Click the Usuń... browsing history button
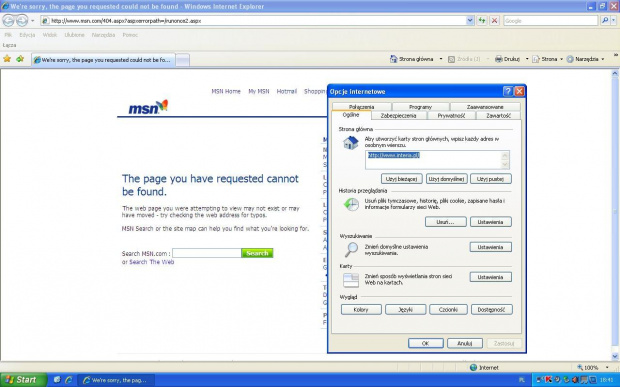 click(446, 222)
